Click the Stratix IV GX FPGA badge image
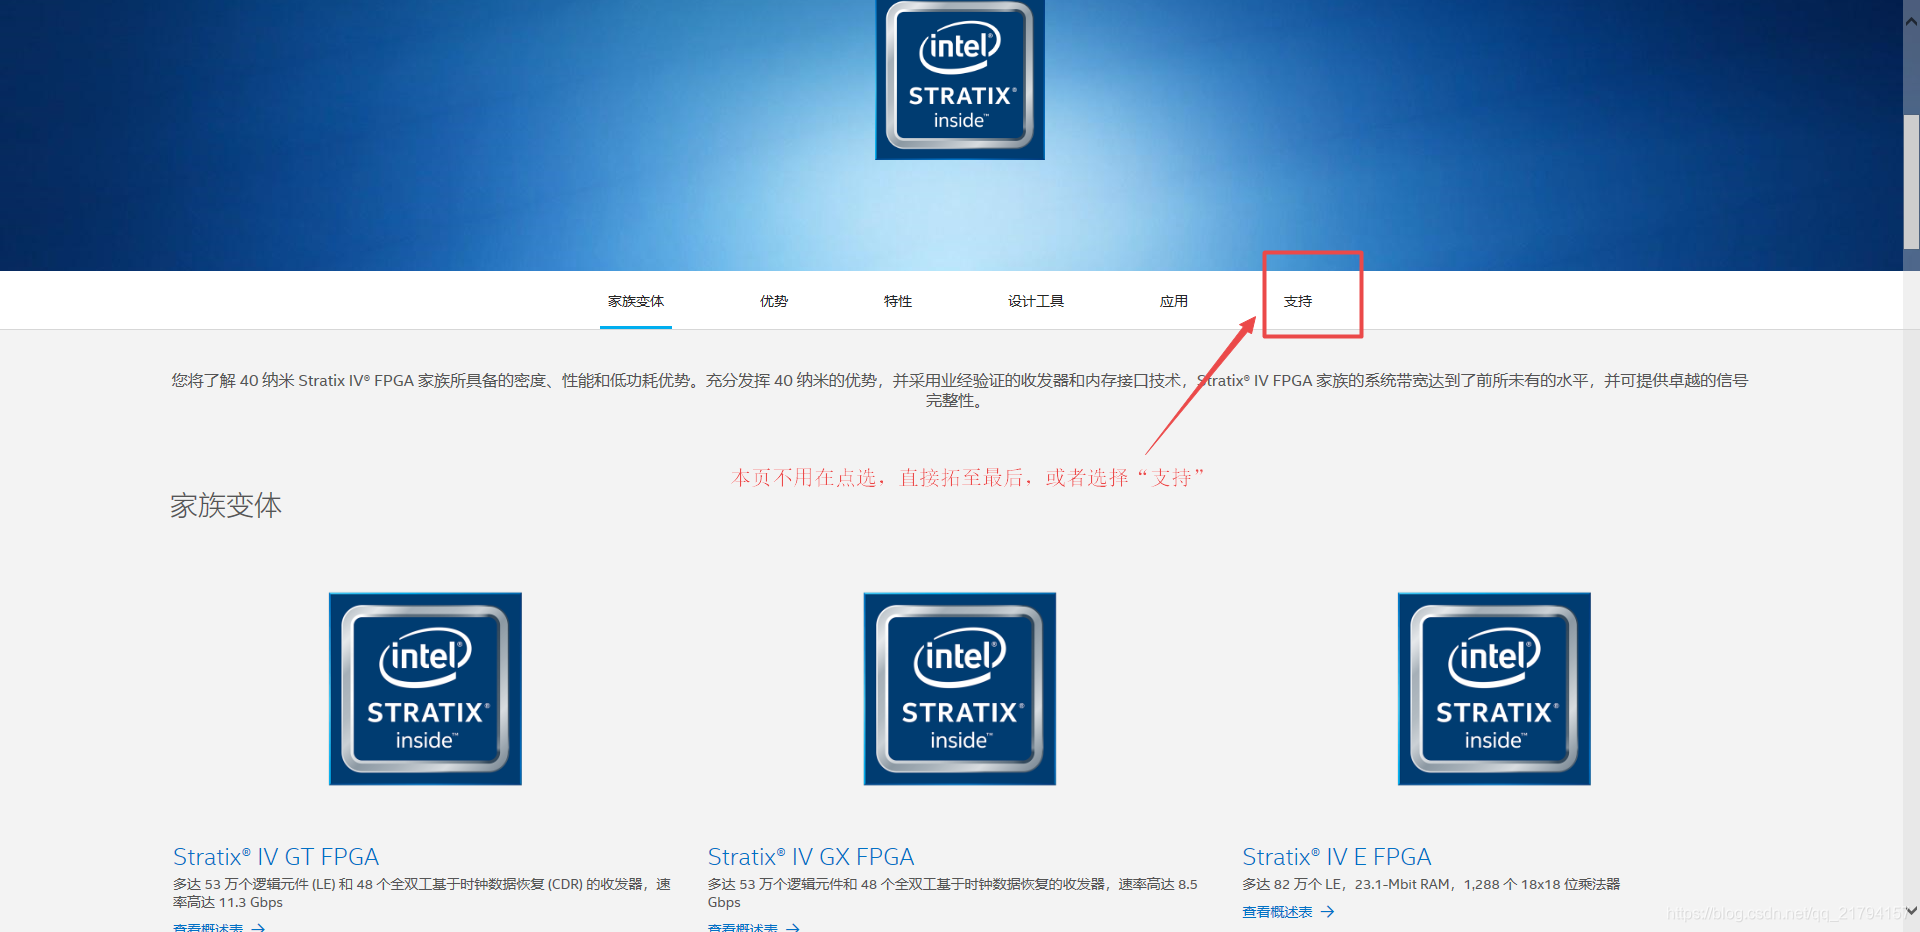Screen dimensions: 1920x932 pyautogui.click(x=960, y=689)
